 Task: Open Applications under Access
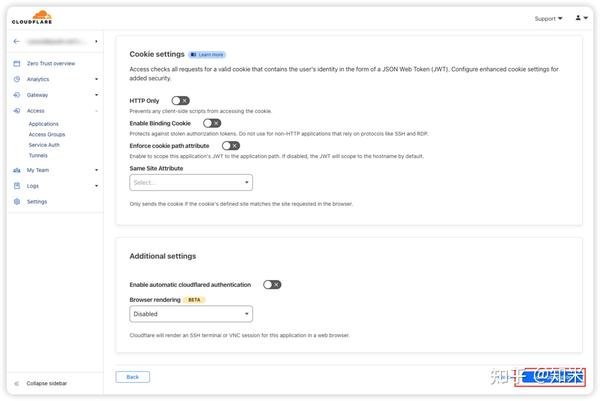[43, 124]
